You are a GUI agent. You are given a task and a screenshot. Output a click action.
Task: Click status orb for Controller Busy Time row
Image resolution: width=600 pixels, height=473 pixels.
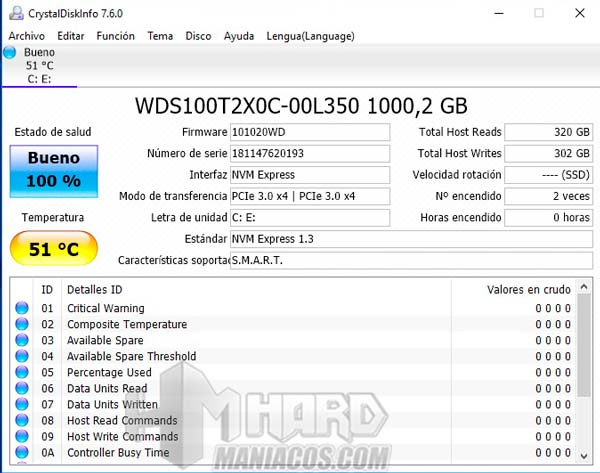click(x=22, y=453)
